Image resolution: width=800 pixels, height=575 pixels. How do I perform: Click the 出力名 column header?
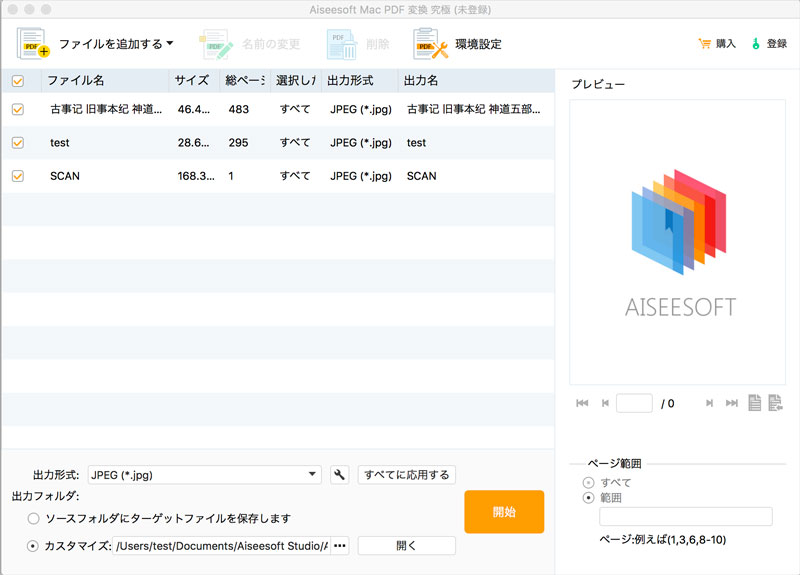click(476, 81)
